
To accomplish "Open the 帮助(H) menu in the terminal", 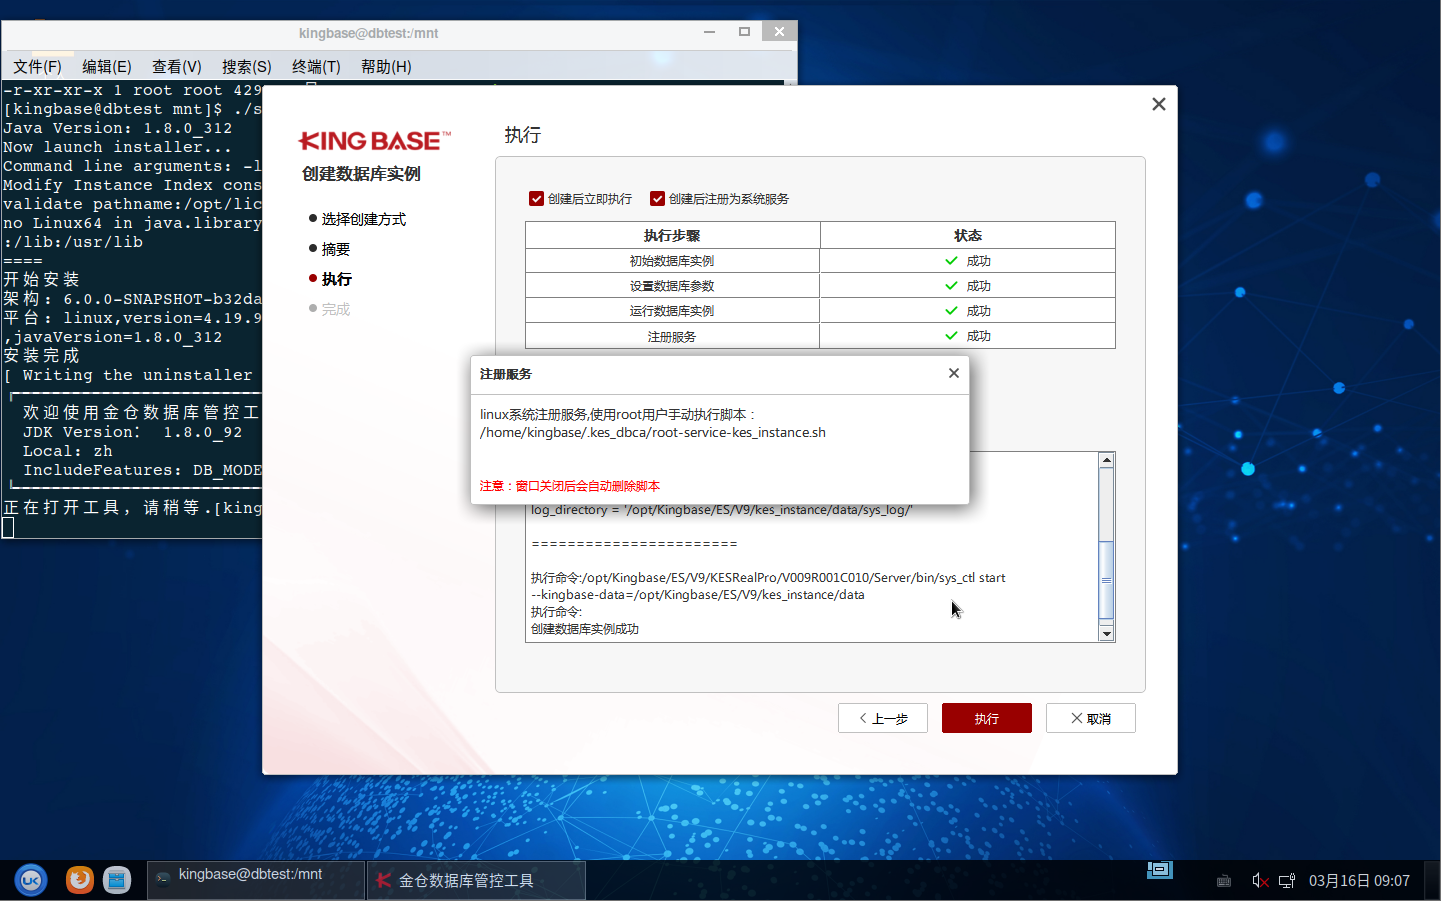I will [x=386, y=66].
